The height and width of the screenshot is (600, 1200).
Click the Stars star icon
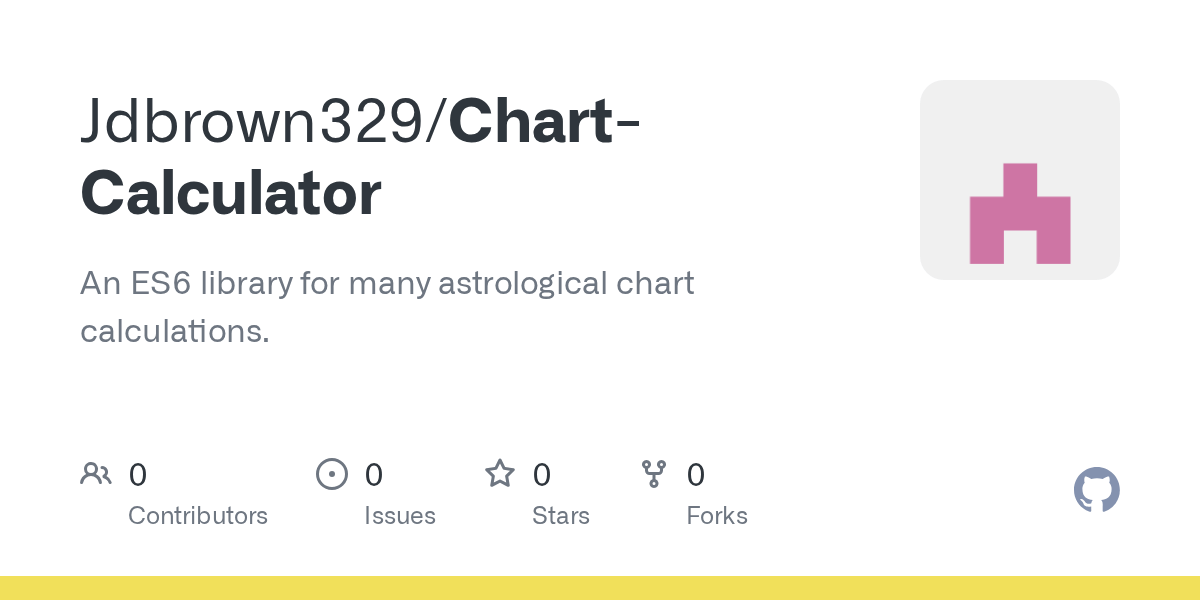point(500,474)
